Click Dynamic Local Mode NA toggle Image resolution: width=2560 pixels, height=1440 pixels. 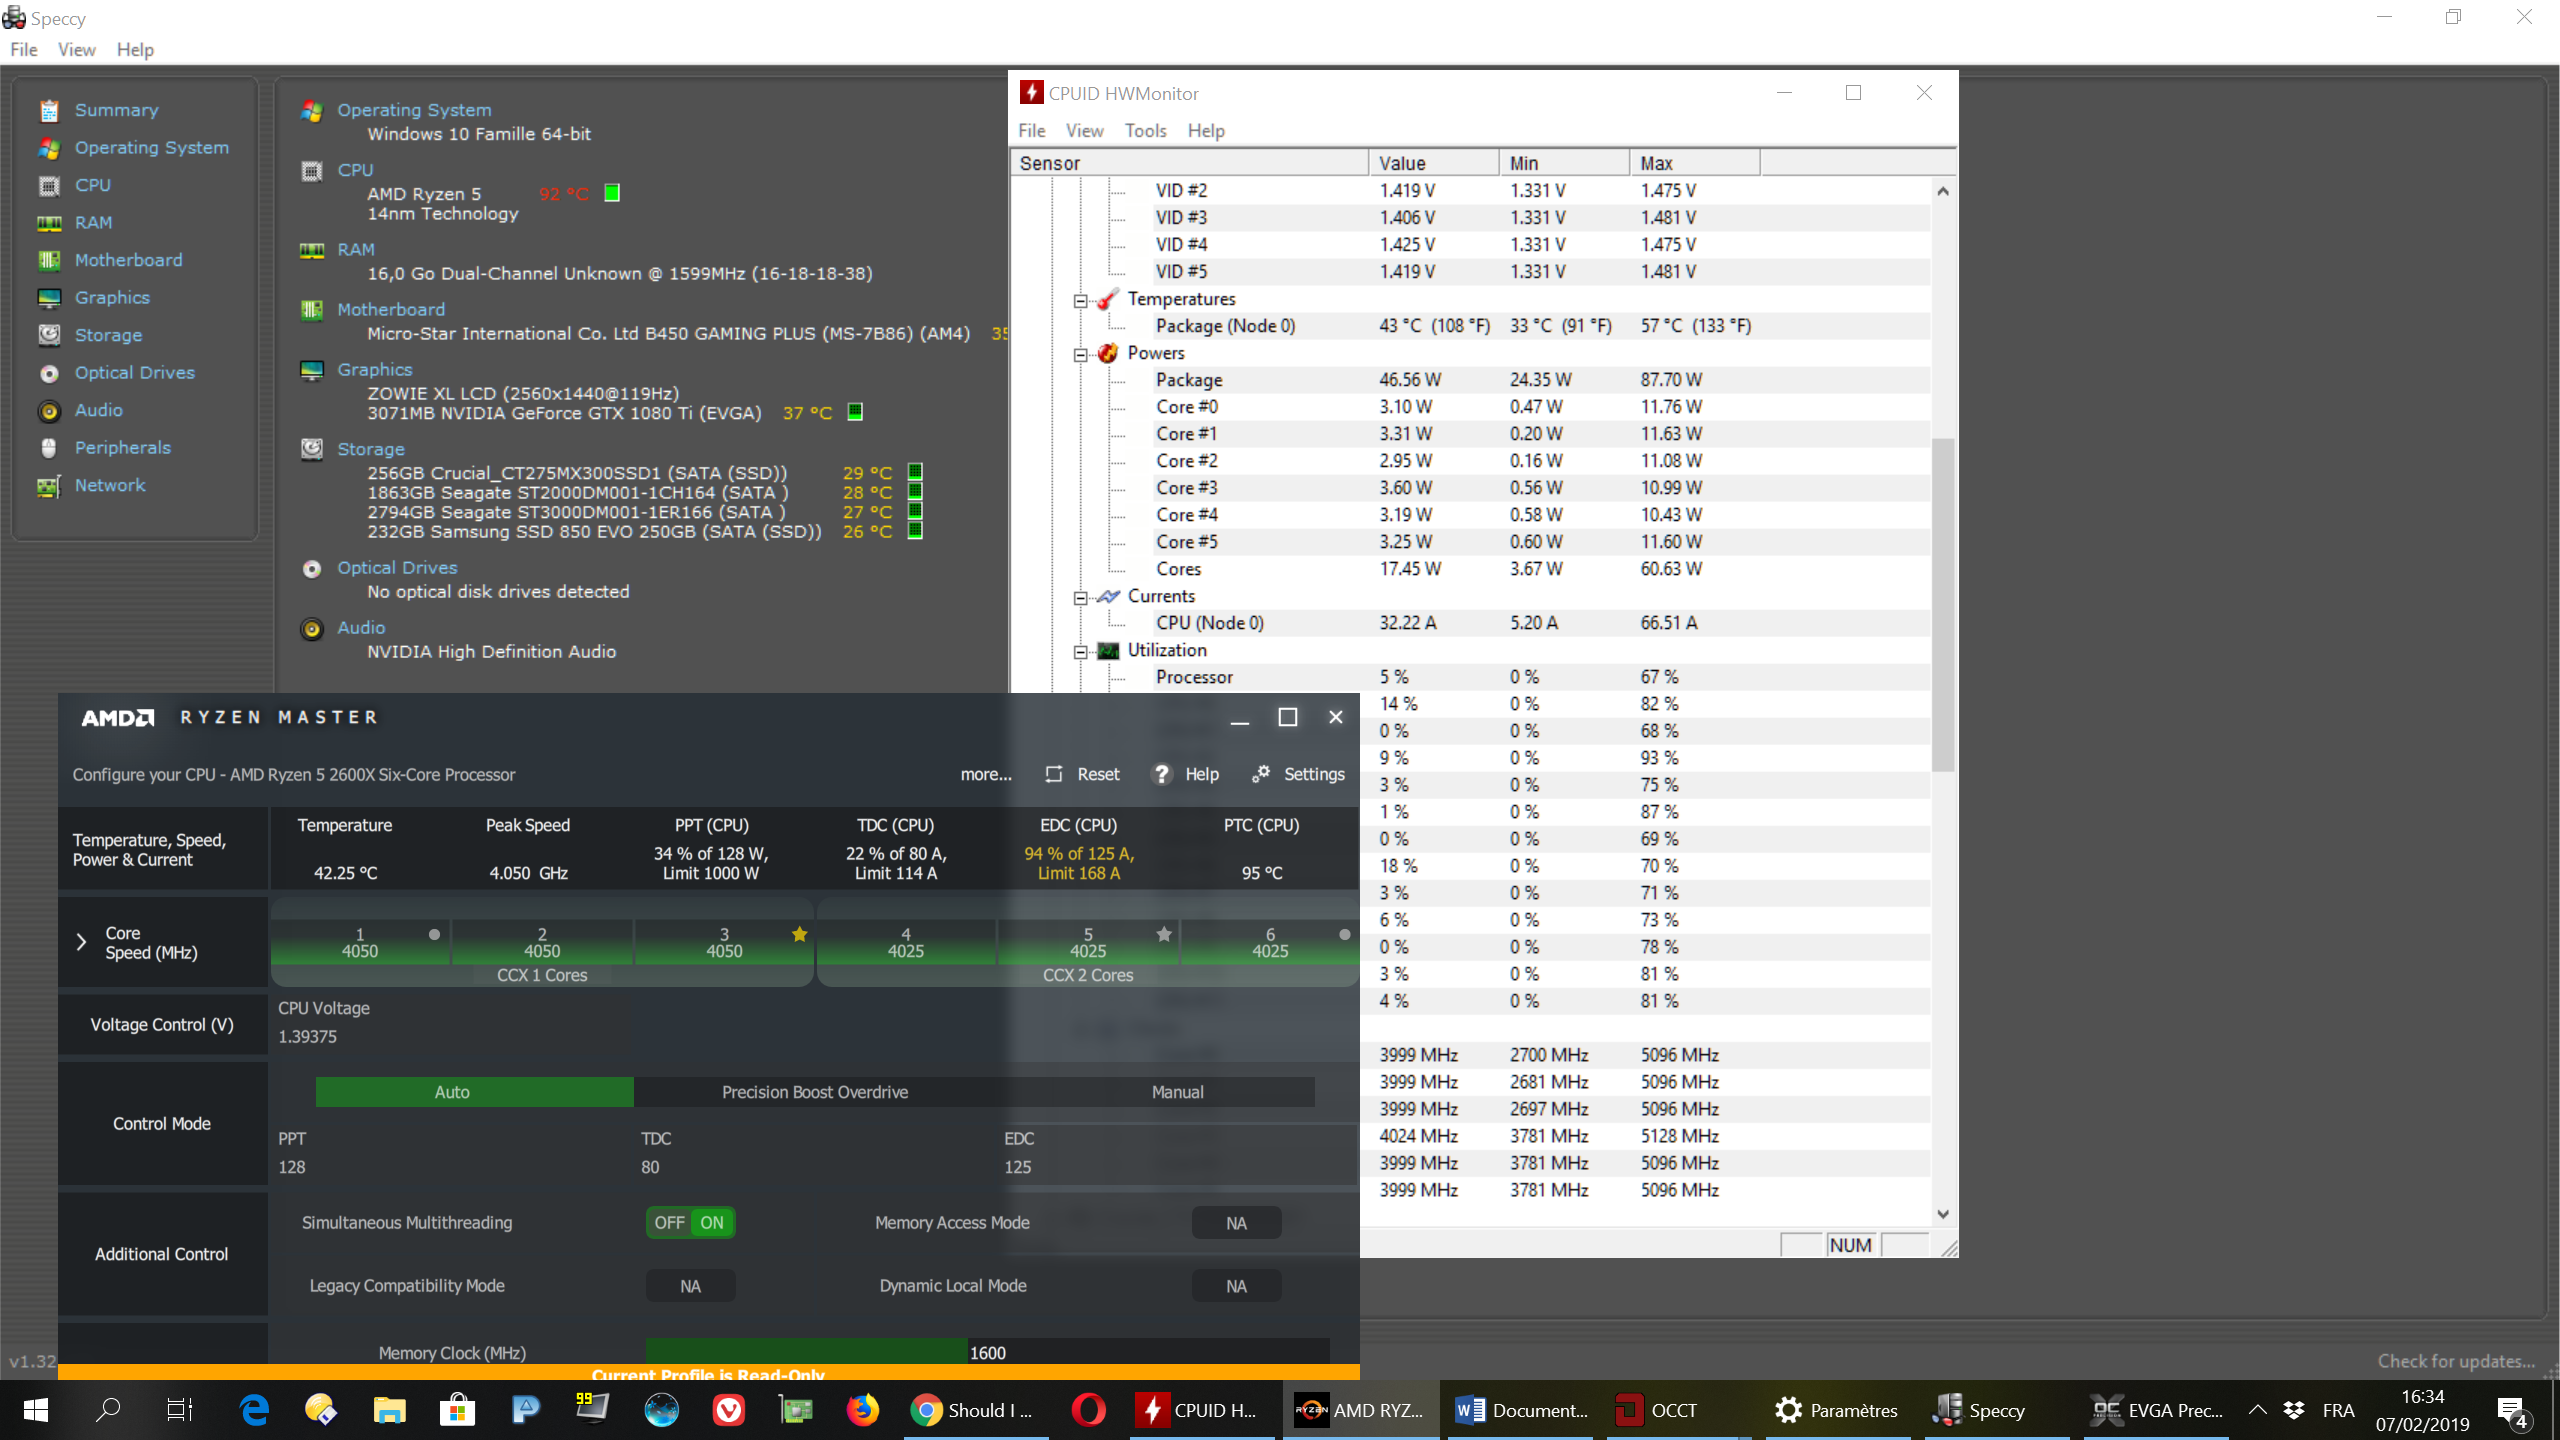click(x=1236, y=1286)
